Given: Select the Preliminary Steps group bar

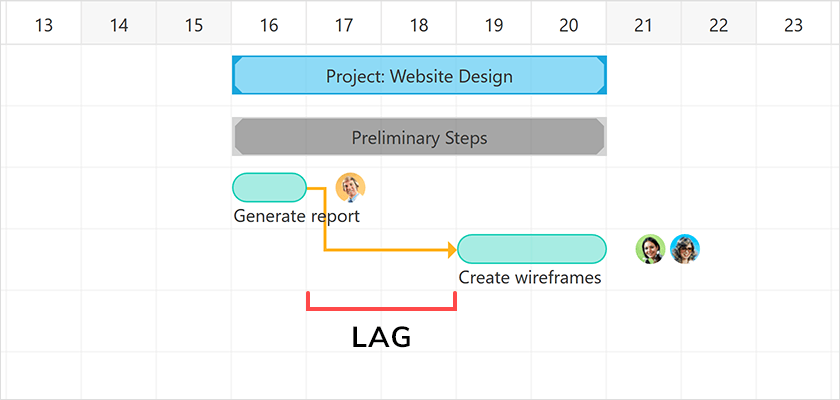Looking at the screenshot, I should click(x=419, y=137).
